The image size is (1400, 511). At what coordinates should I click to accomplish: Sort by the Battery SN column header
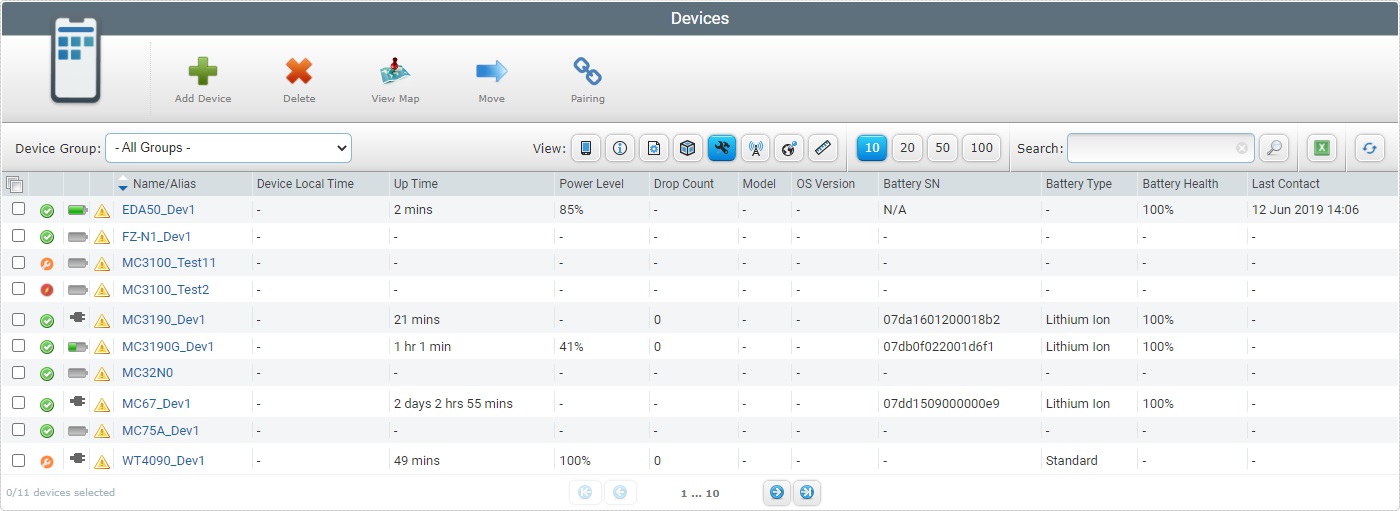911,184
